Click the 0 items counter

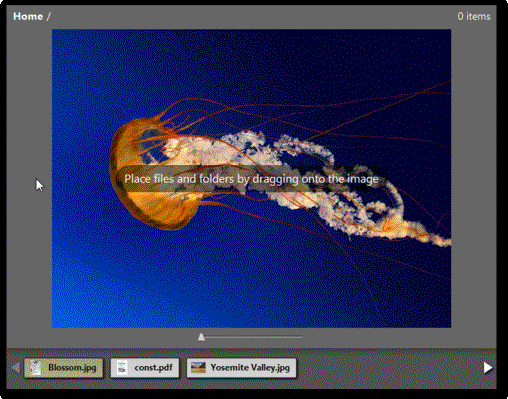[474, 16]
